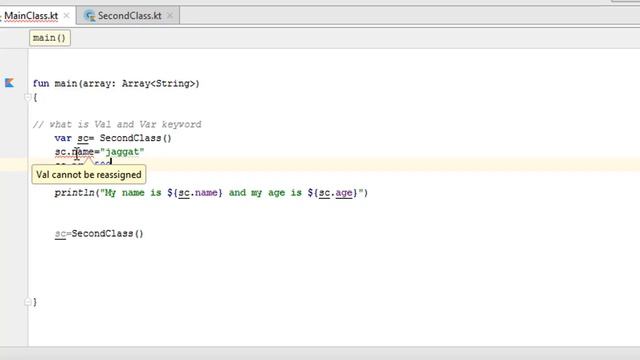Click the 'sc=SecondClass()' reassignment line

(99, 233)
